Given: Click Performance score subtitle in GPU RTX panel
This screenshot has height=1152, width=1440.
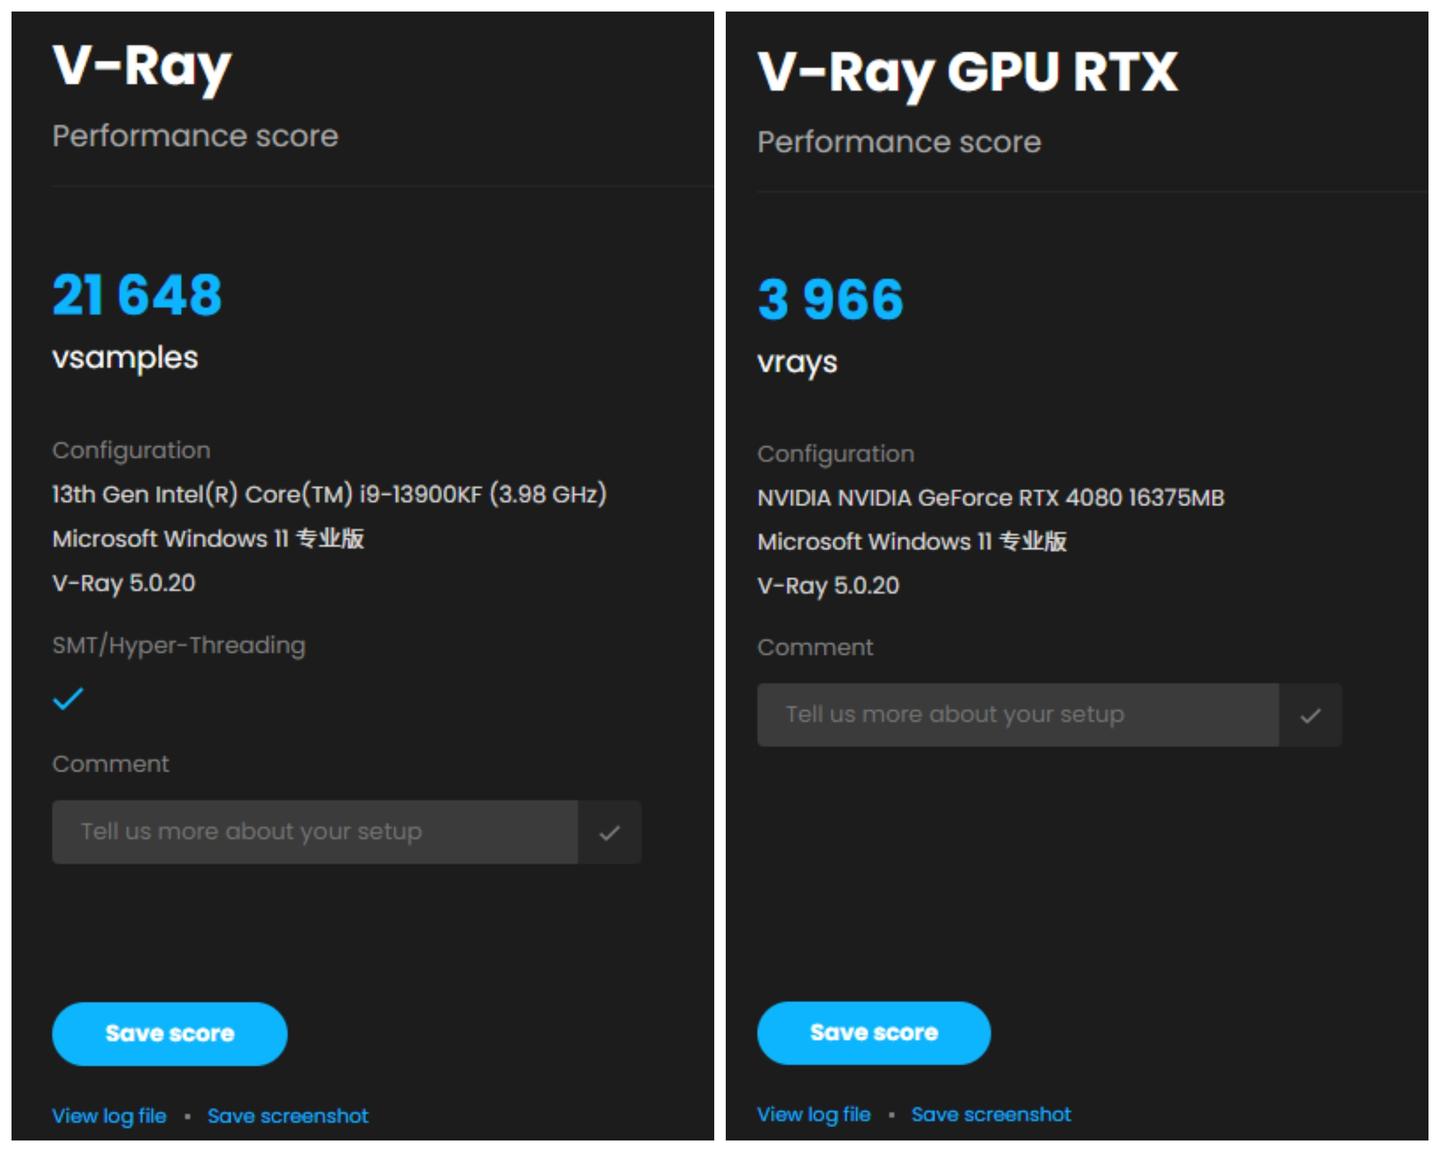Looking at the screenshot, I should coord(899,142).
